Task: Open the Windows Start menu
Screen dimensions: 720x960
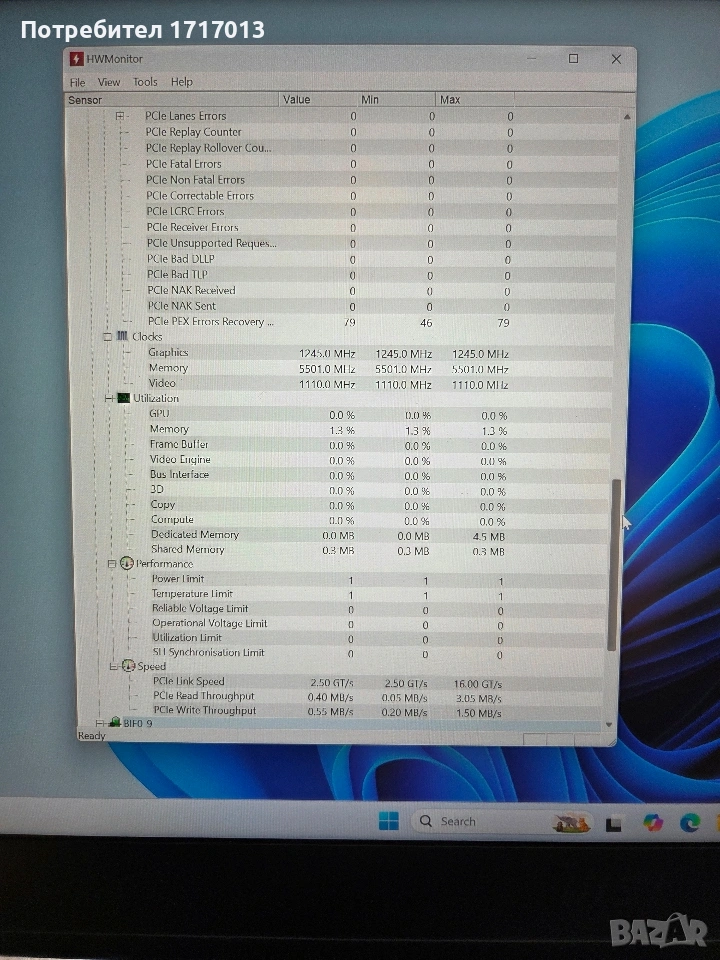Action: point(388,821)
